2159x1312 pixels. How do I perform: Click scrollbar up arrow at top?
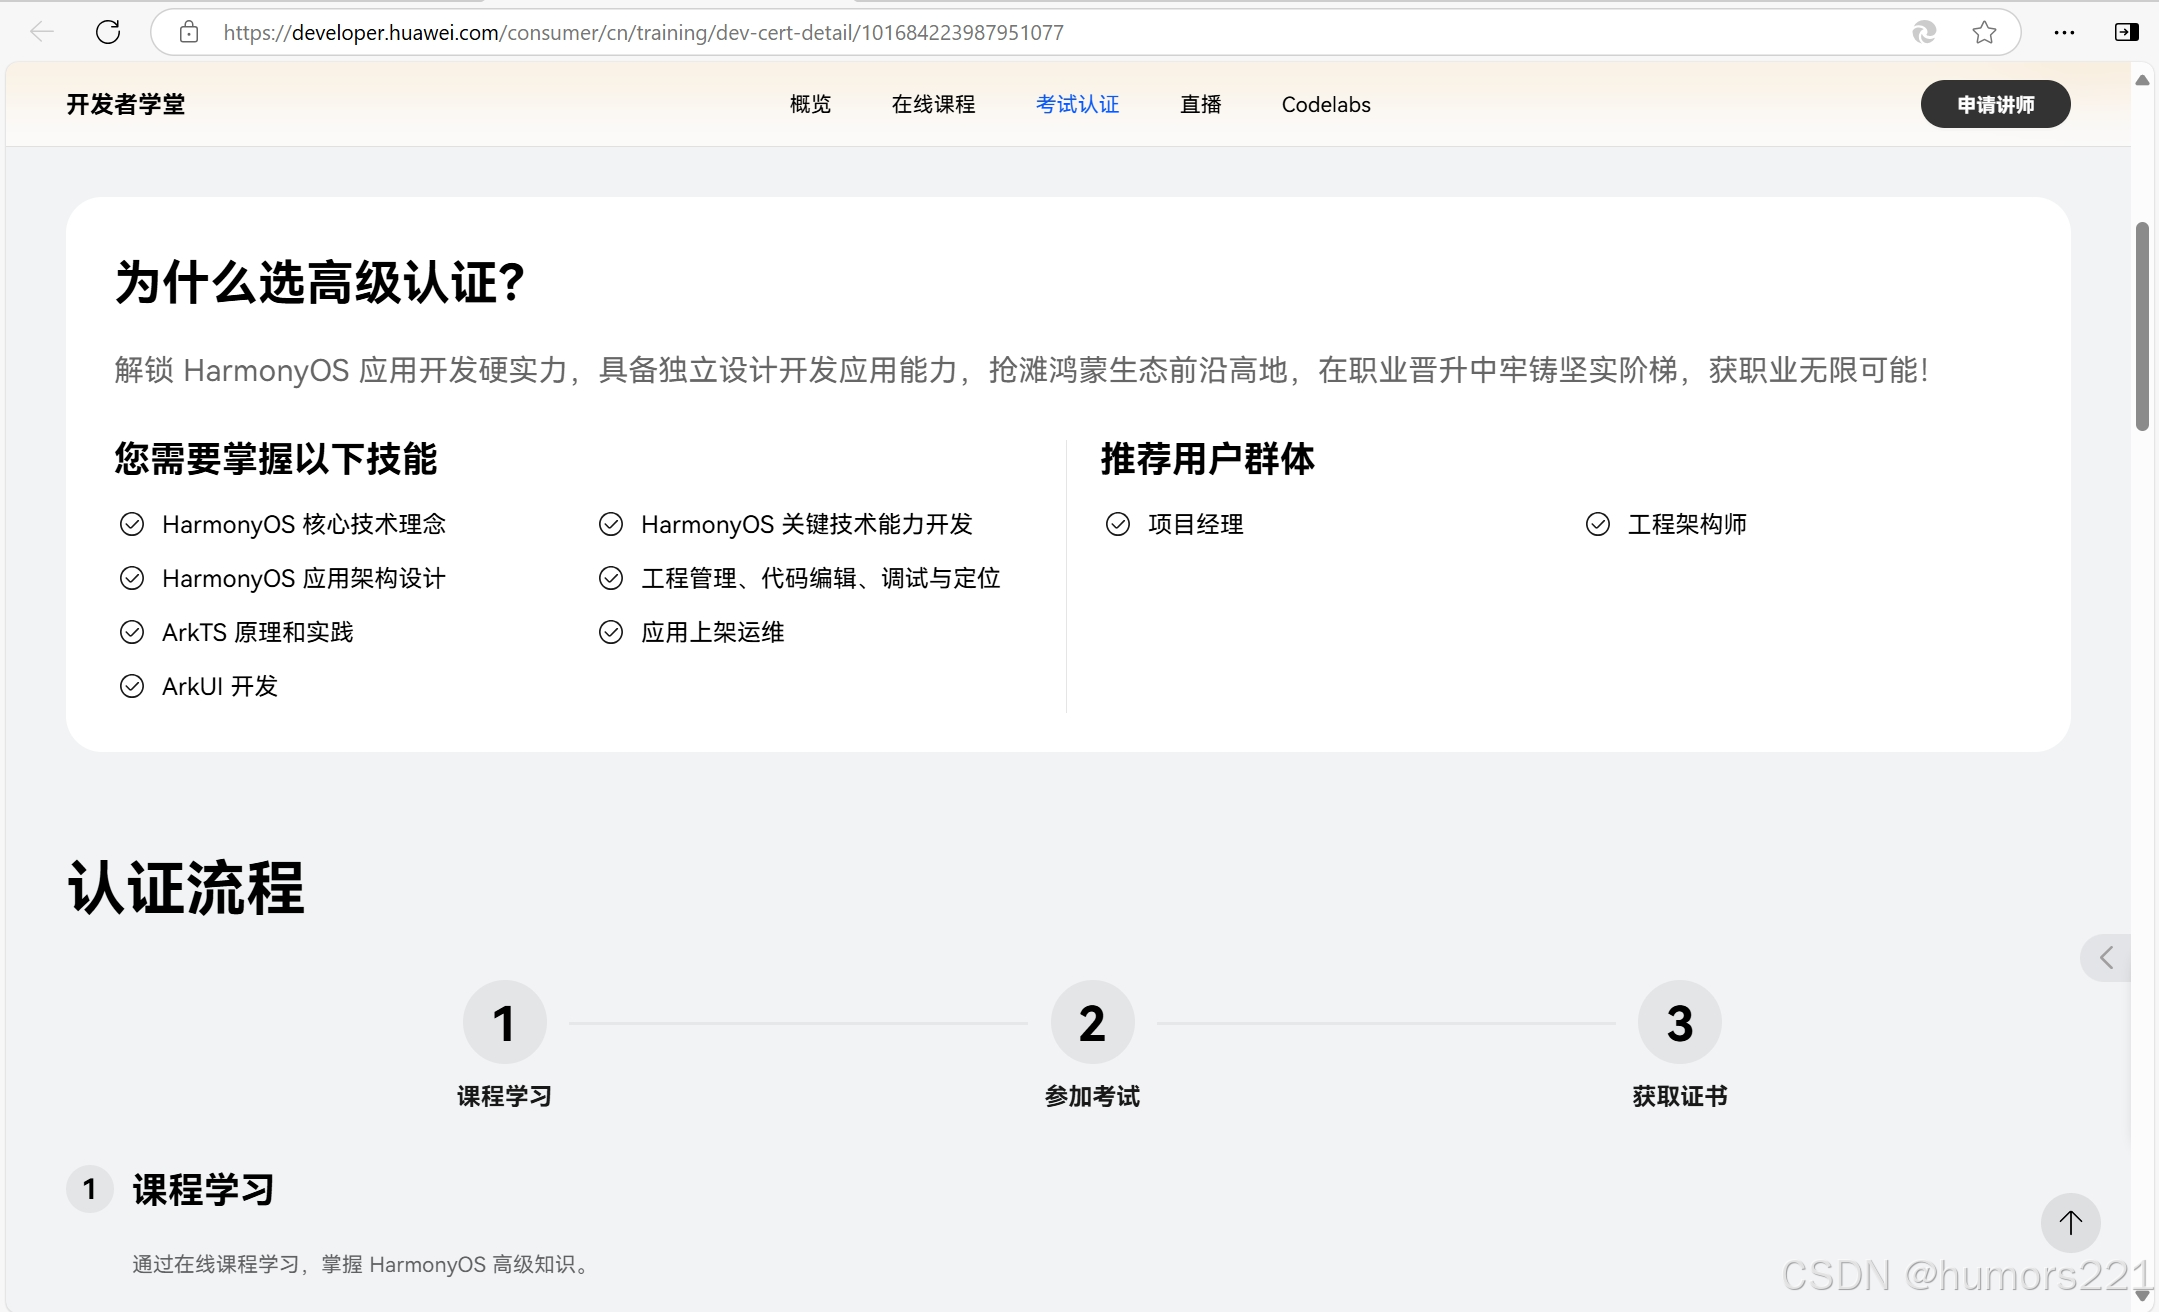[x=2142, y=80]
